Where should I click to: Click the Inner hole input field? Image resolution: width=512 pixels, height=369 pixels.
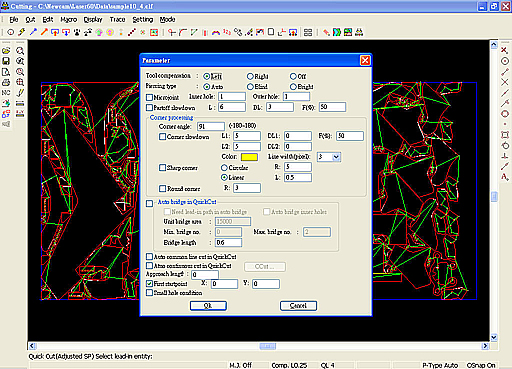tap(232, 97)
